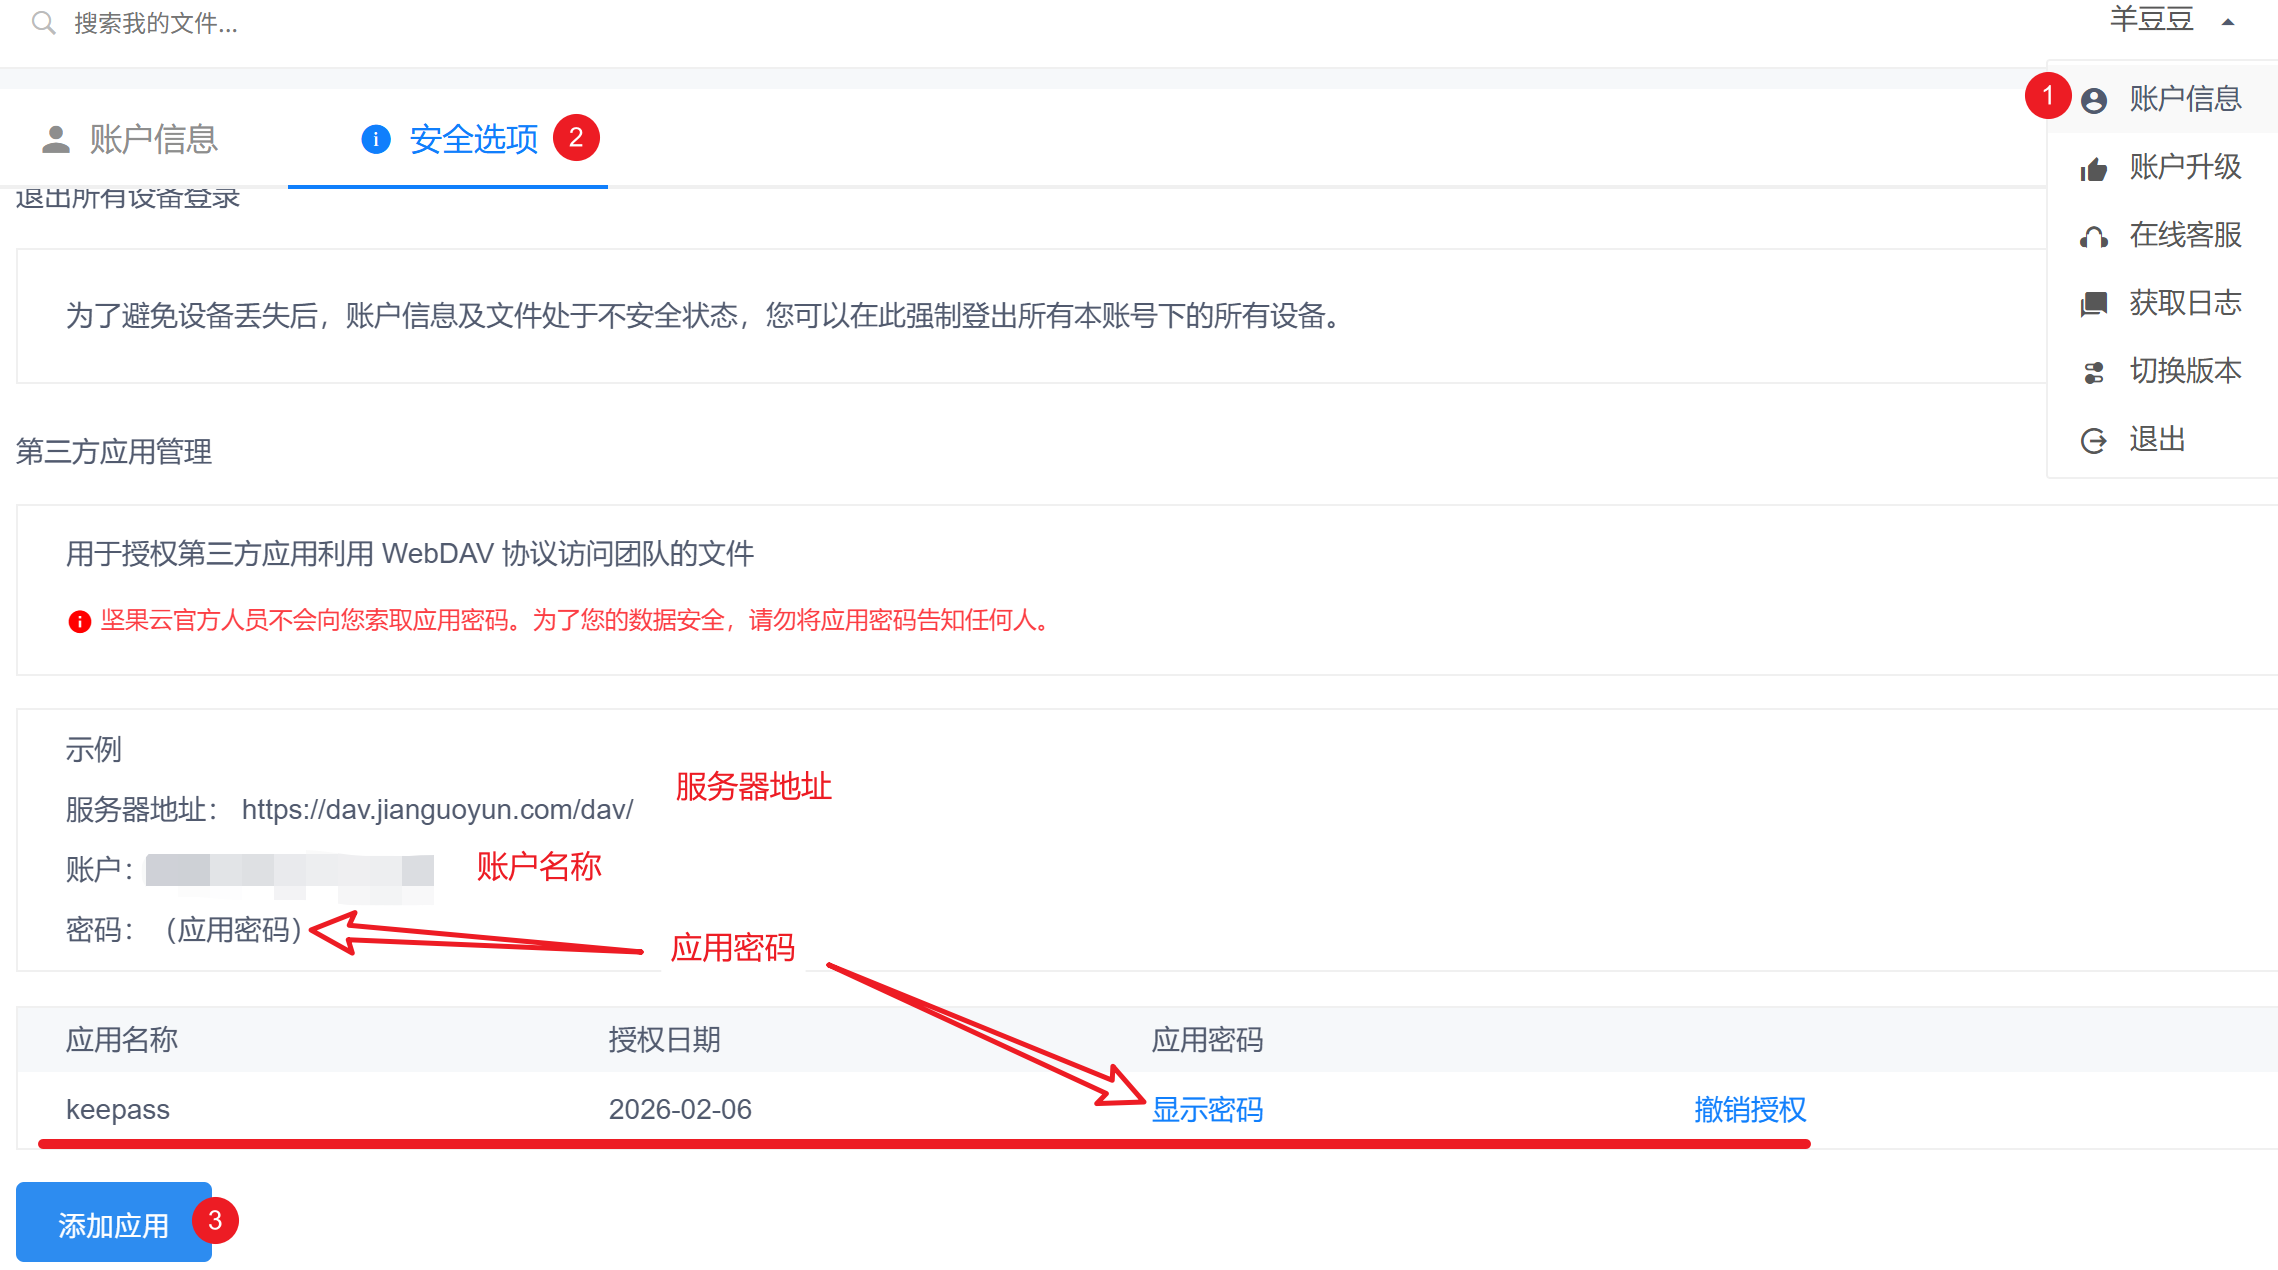Image resolution: width=2278 pixels, height=1270 pixels.
Task: Click the get logs chat icon
Action: coord(2093,304)
